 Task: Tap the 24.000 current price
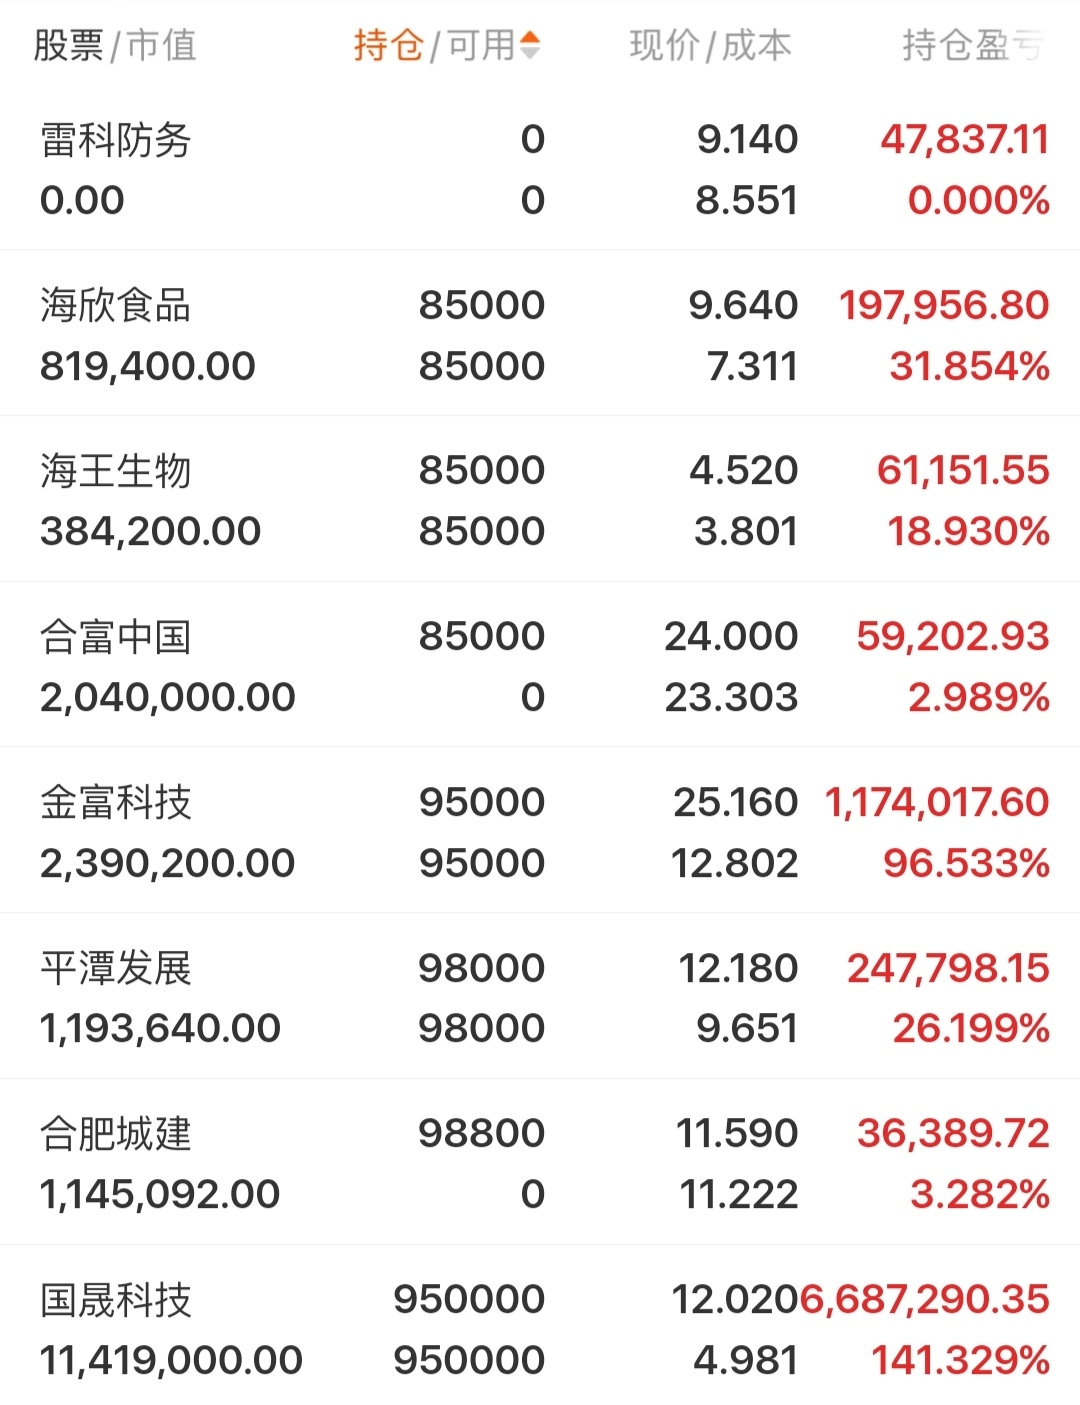731,636
